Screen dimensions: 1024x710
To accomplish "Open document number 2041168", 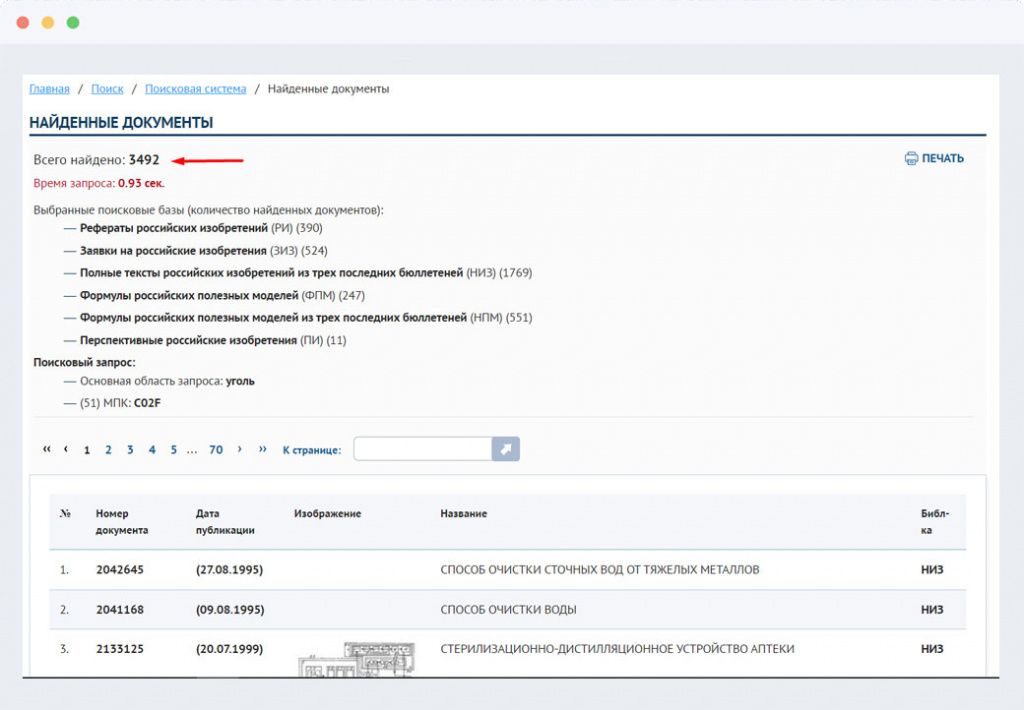I will (x=120, y=610).
